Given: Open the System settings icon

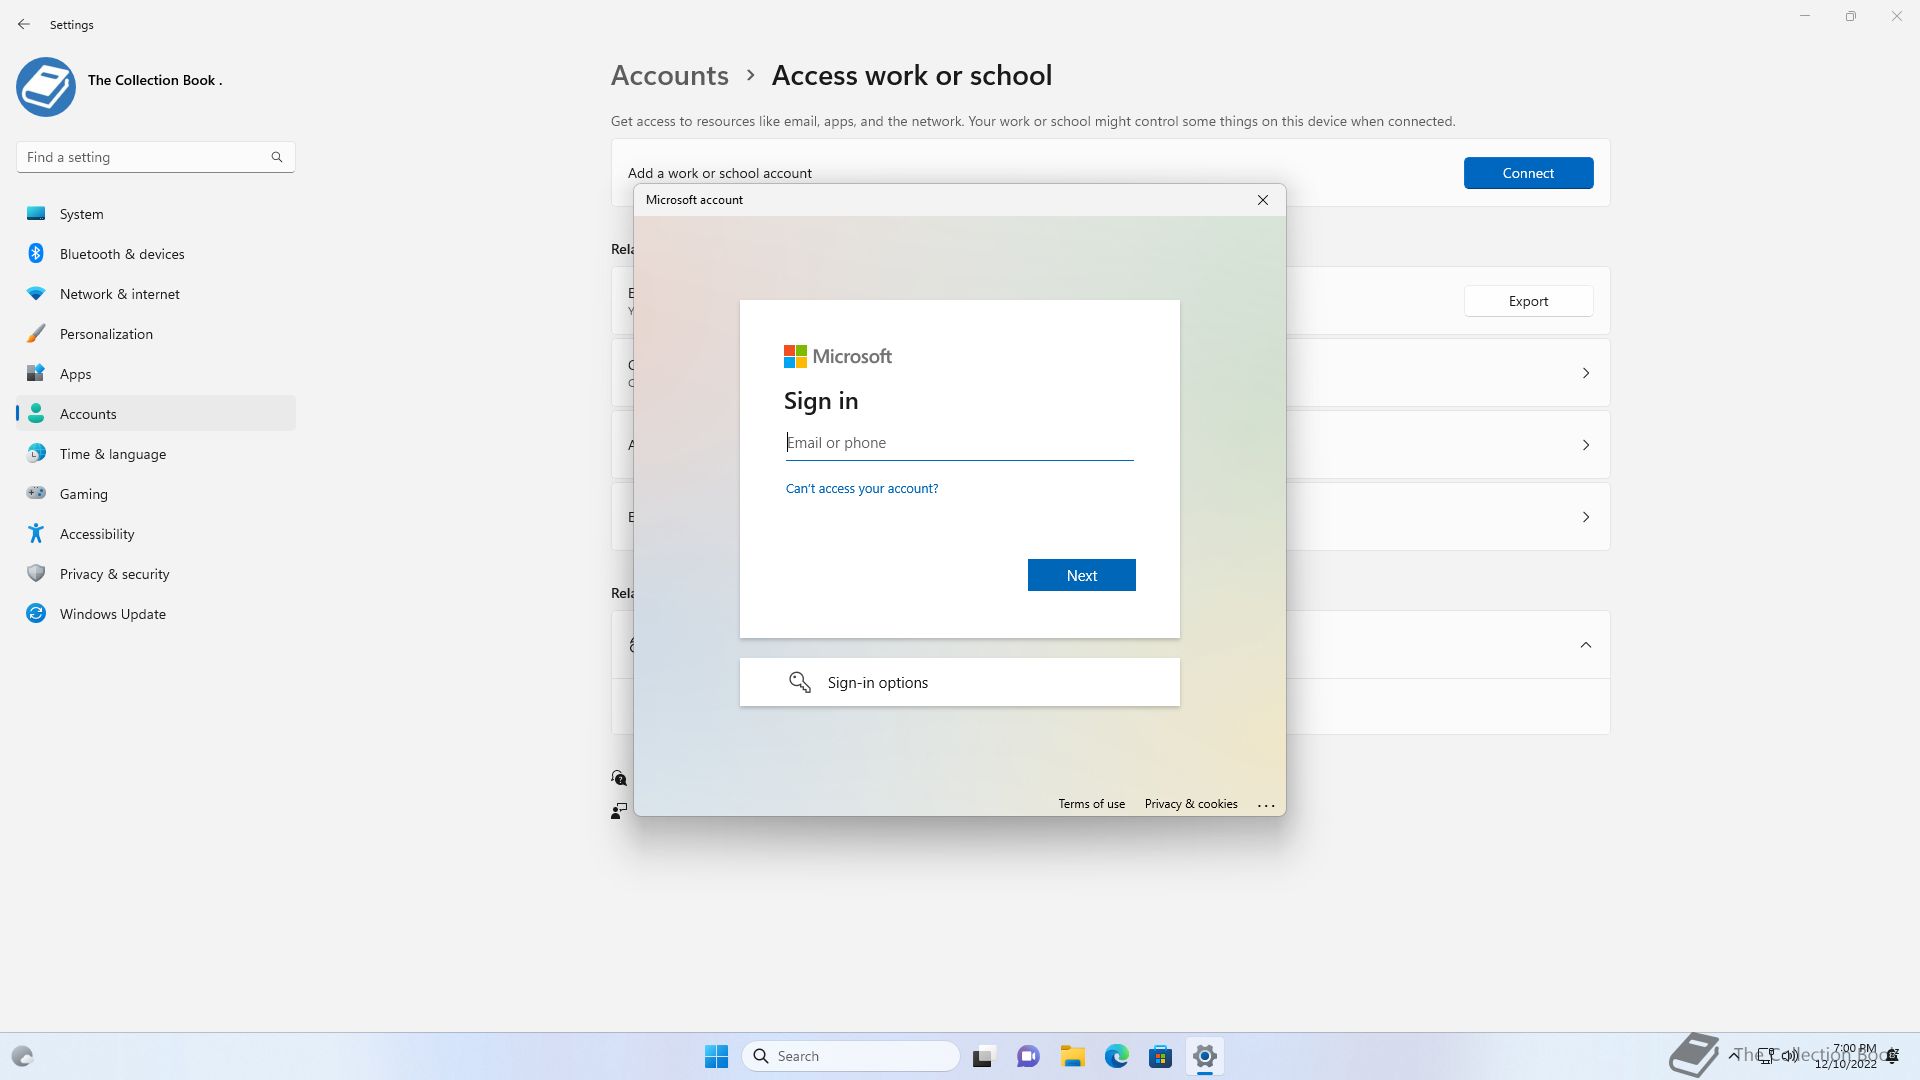Looking at the screenshot, I should (36, 213).
